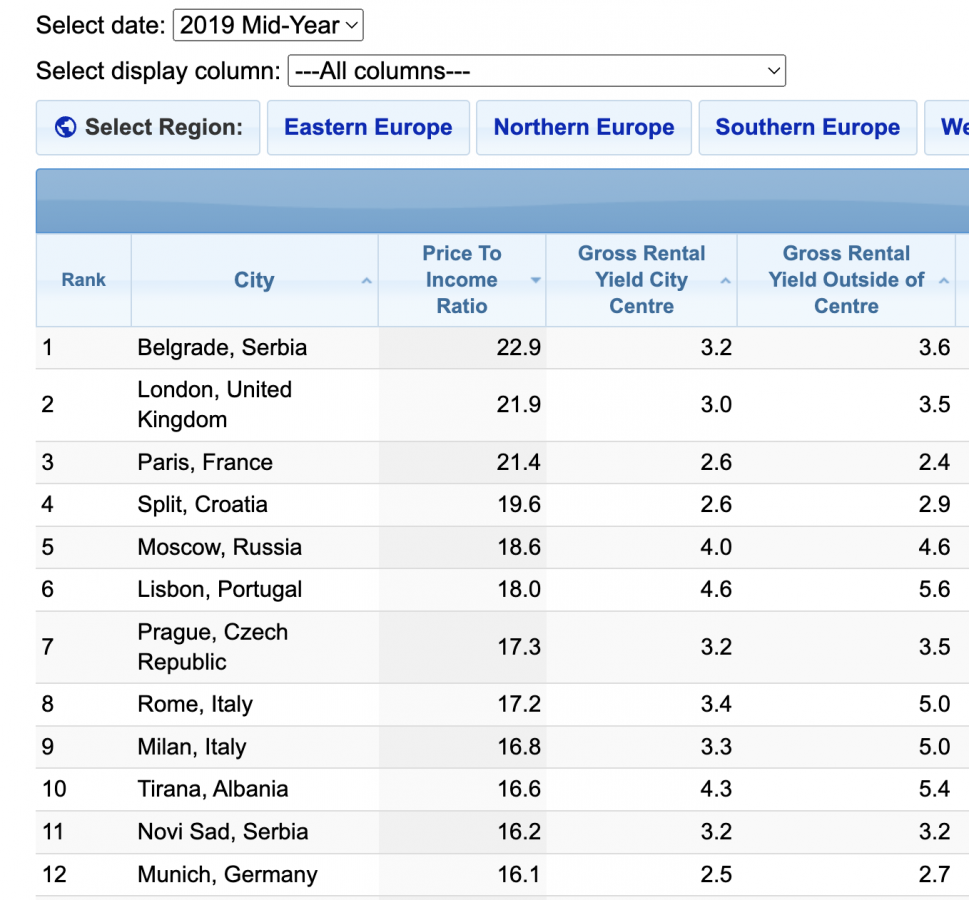This screenshot has height=900, width=969.
Task: Click the Munich, Germany city cell
Action: (227, 875)
